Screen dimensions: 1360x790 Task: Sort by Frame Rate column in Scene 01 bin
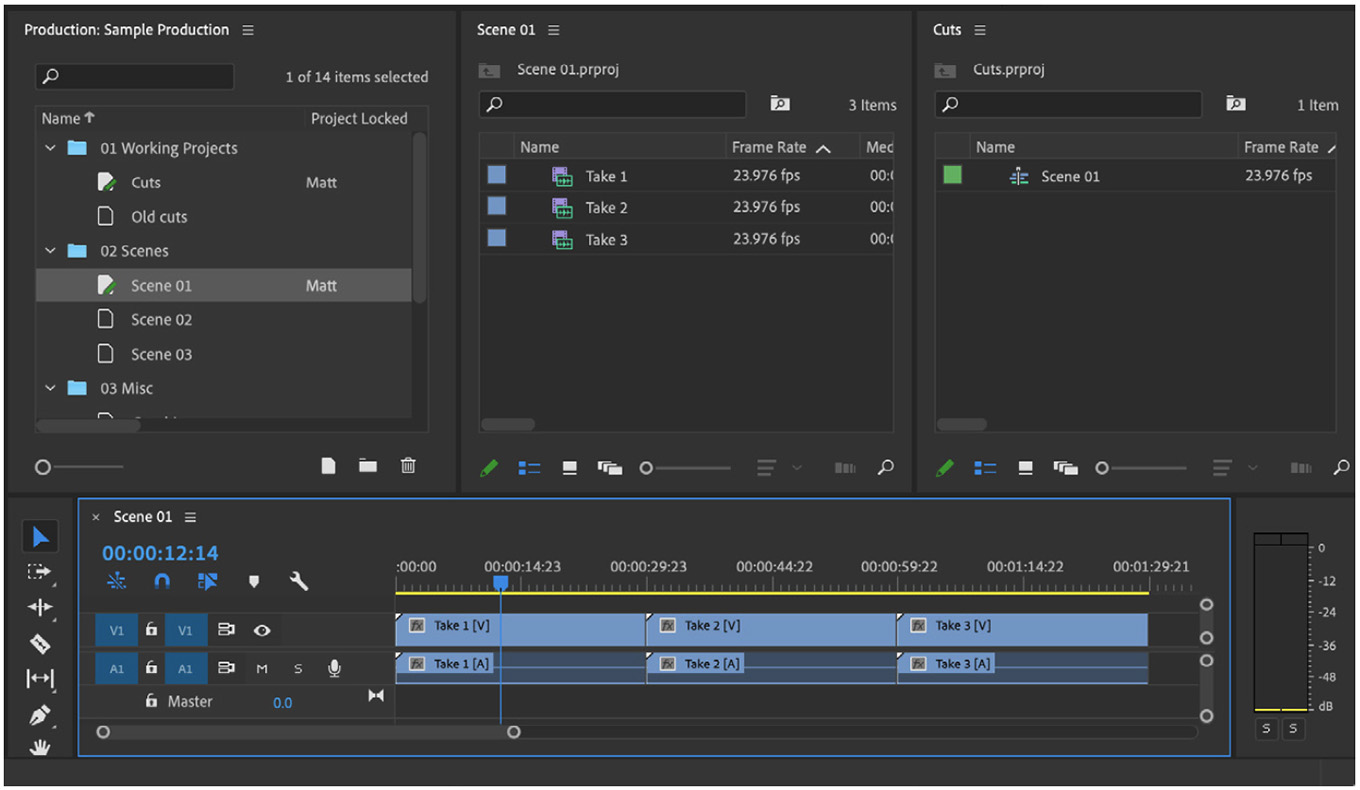768,147
